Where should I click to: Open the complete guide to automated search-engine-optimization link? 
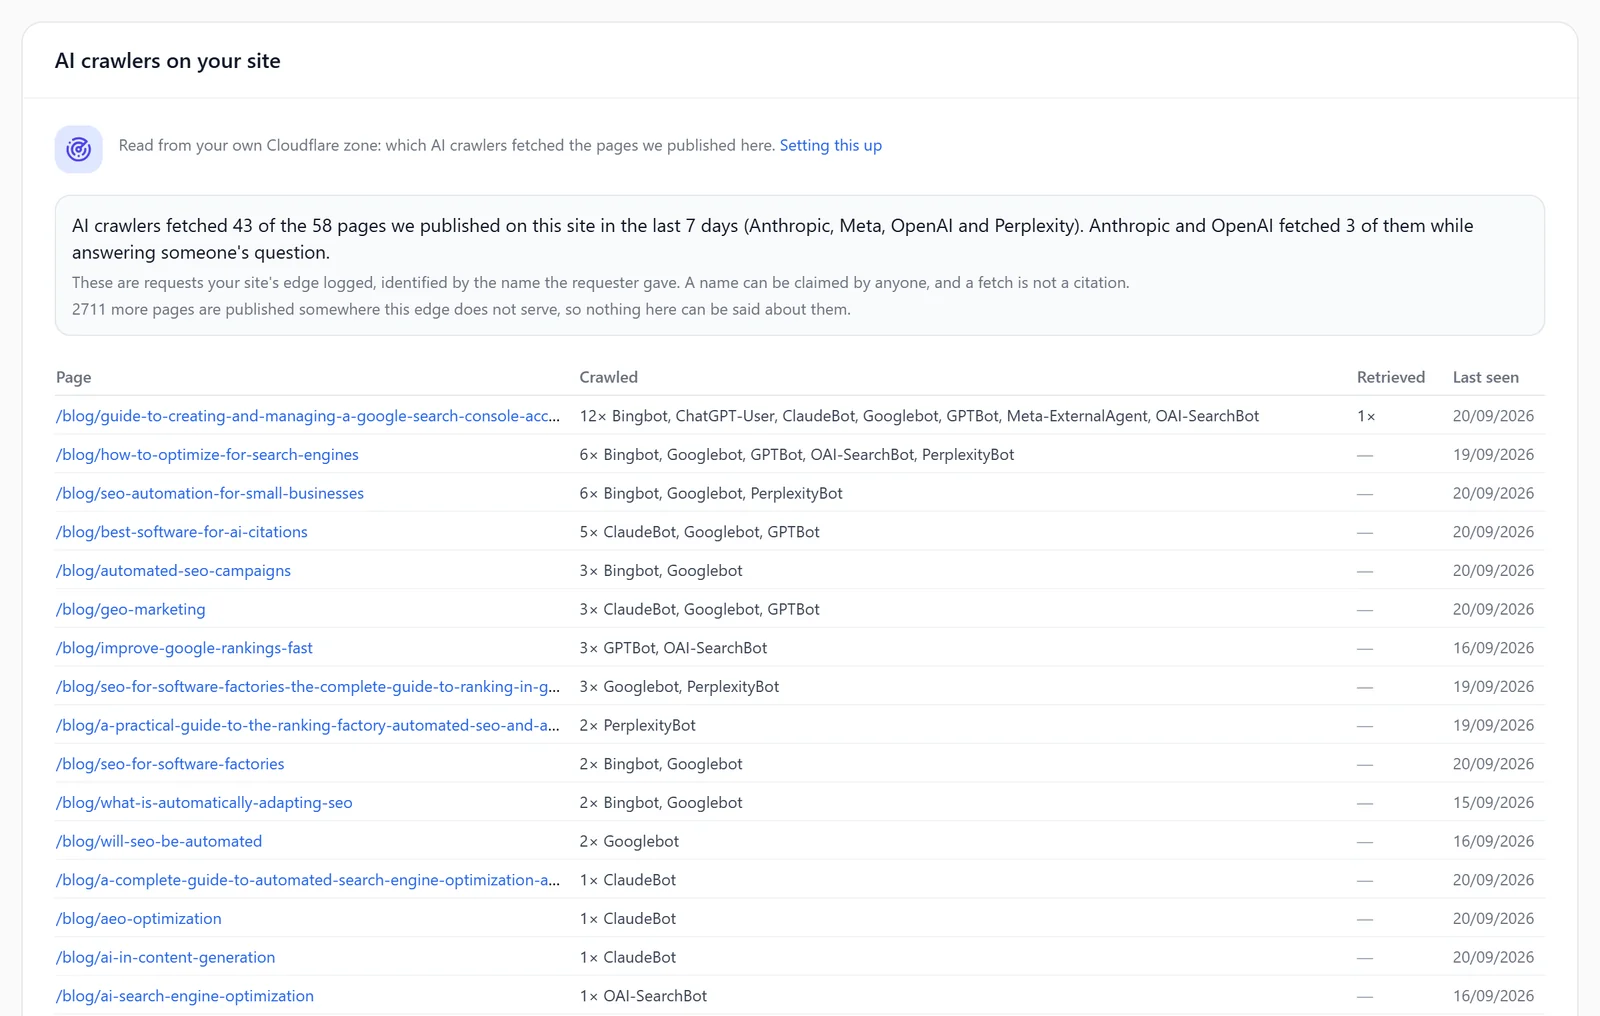click(308, 880)
